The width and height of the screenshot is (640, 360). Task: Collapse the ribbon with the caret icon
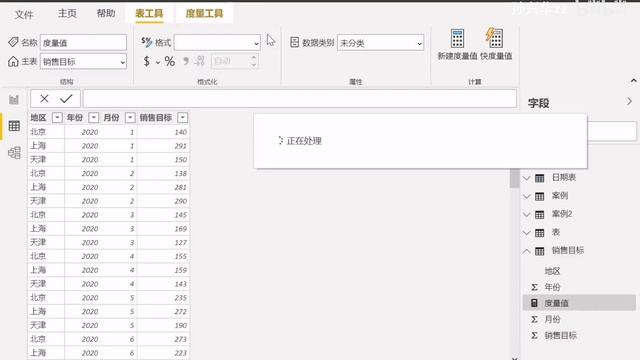click(633, 81)
